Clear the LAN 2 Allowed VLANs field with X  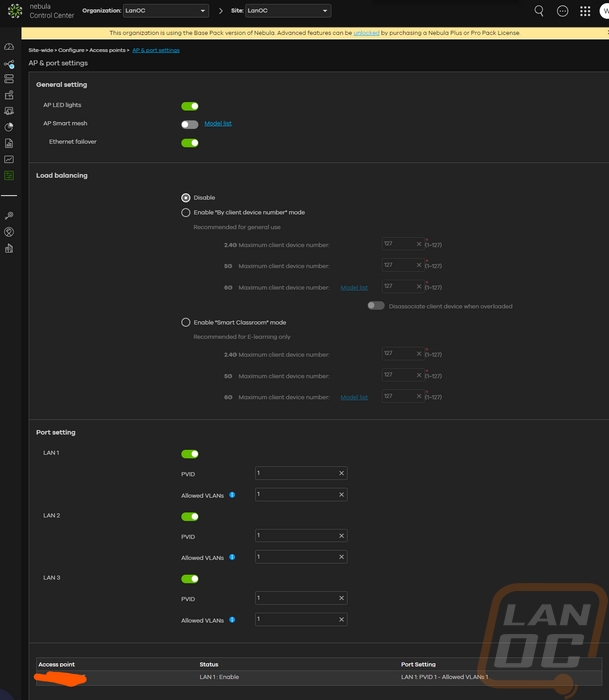tap(342, 557)
